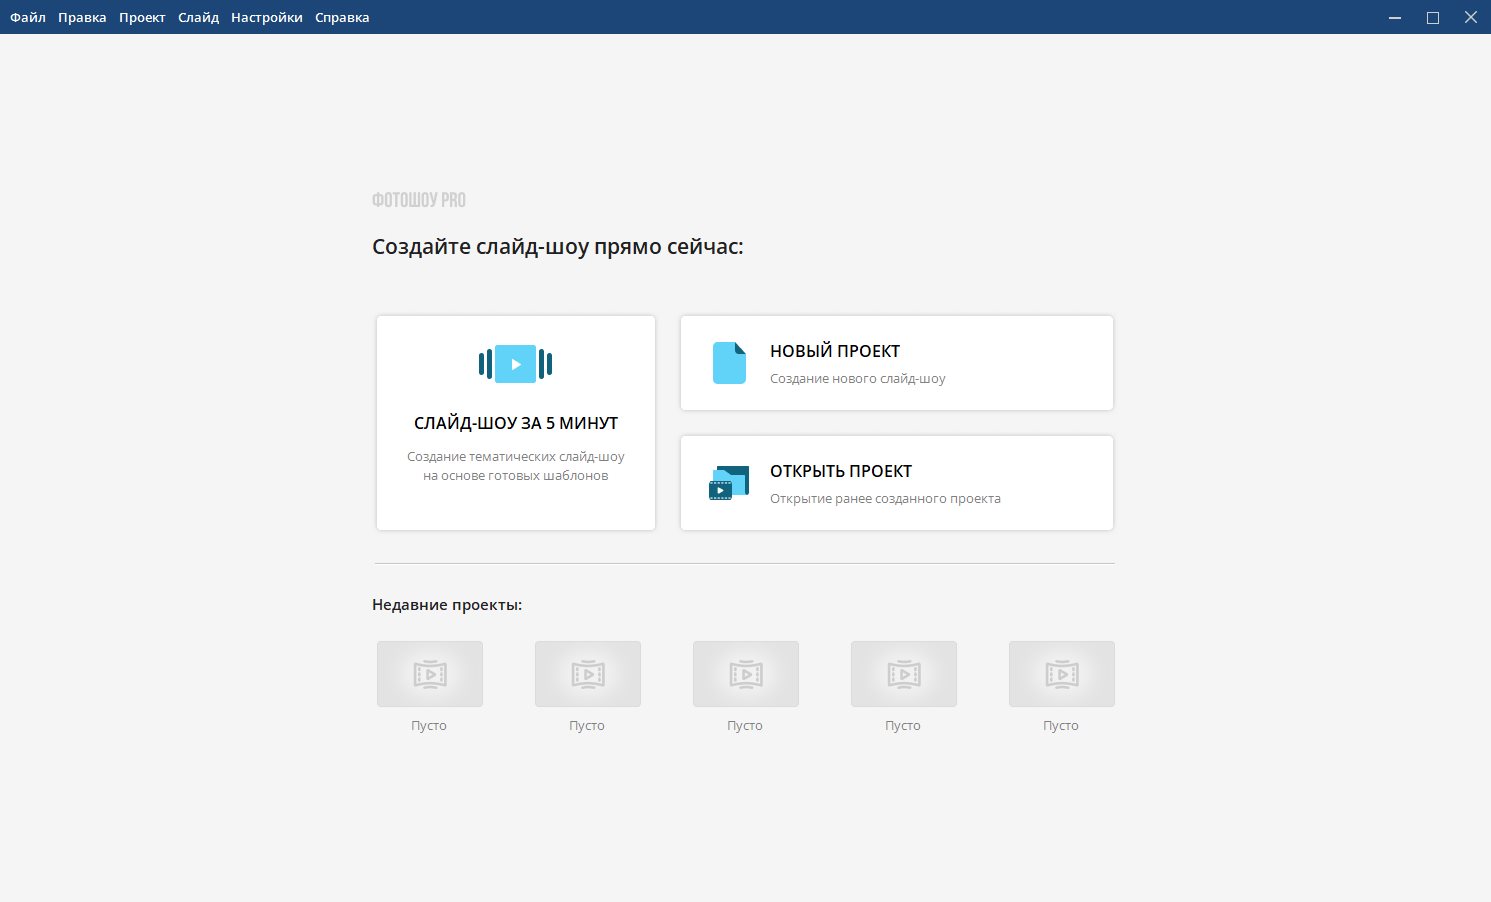Click the НОВЫЙ ПРОЕКТ title text
The width and height of the screenshot is (1491, 902).
click(x=835, y=351)
